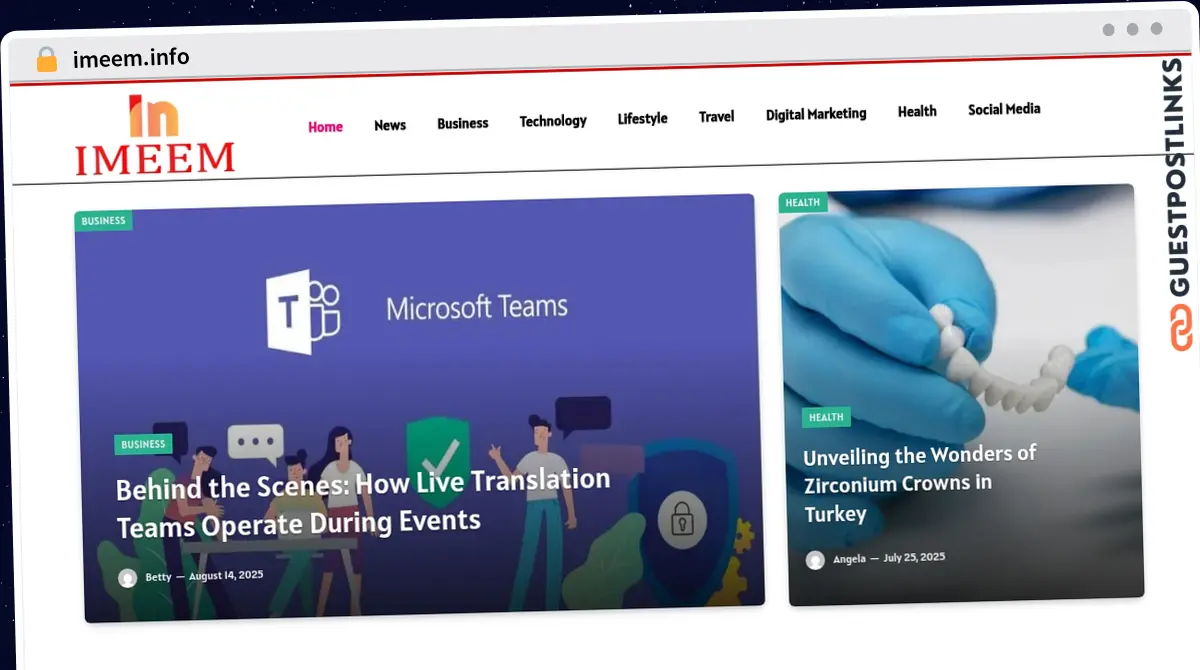Click the top Health tag on crowns card
The image size is (1200, 670).
point(803,203)
